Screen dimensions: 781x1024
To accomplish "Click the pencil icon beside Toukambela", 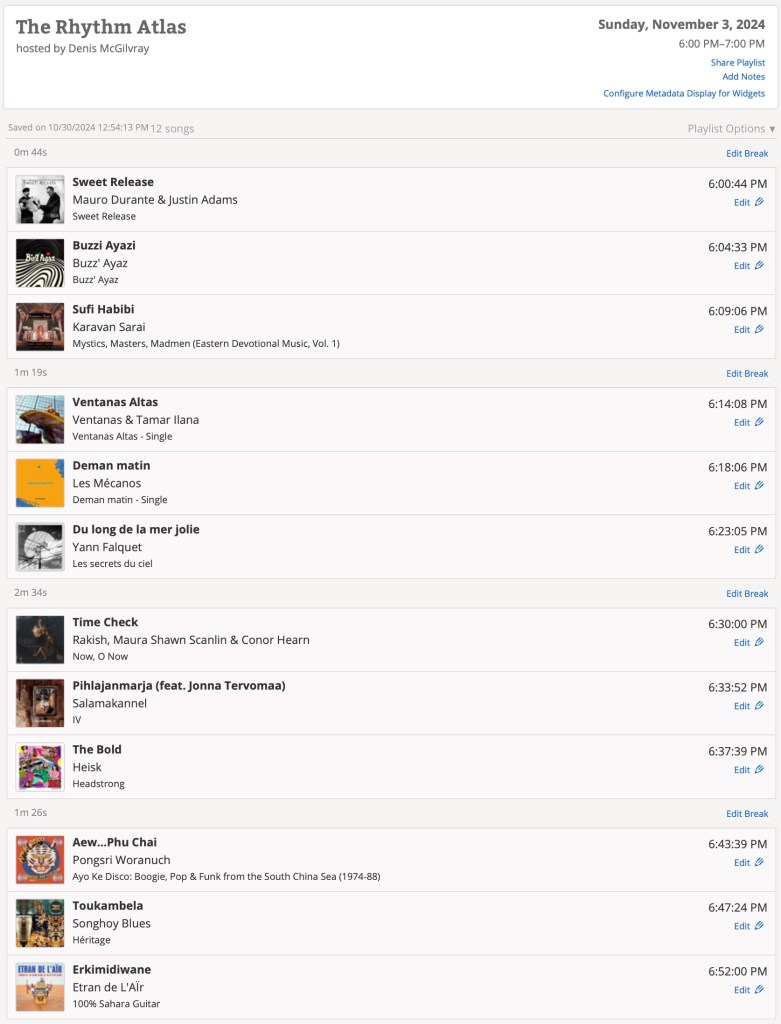I will click(x=759, y=926).
